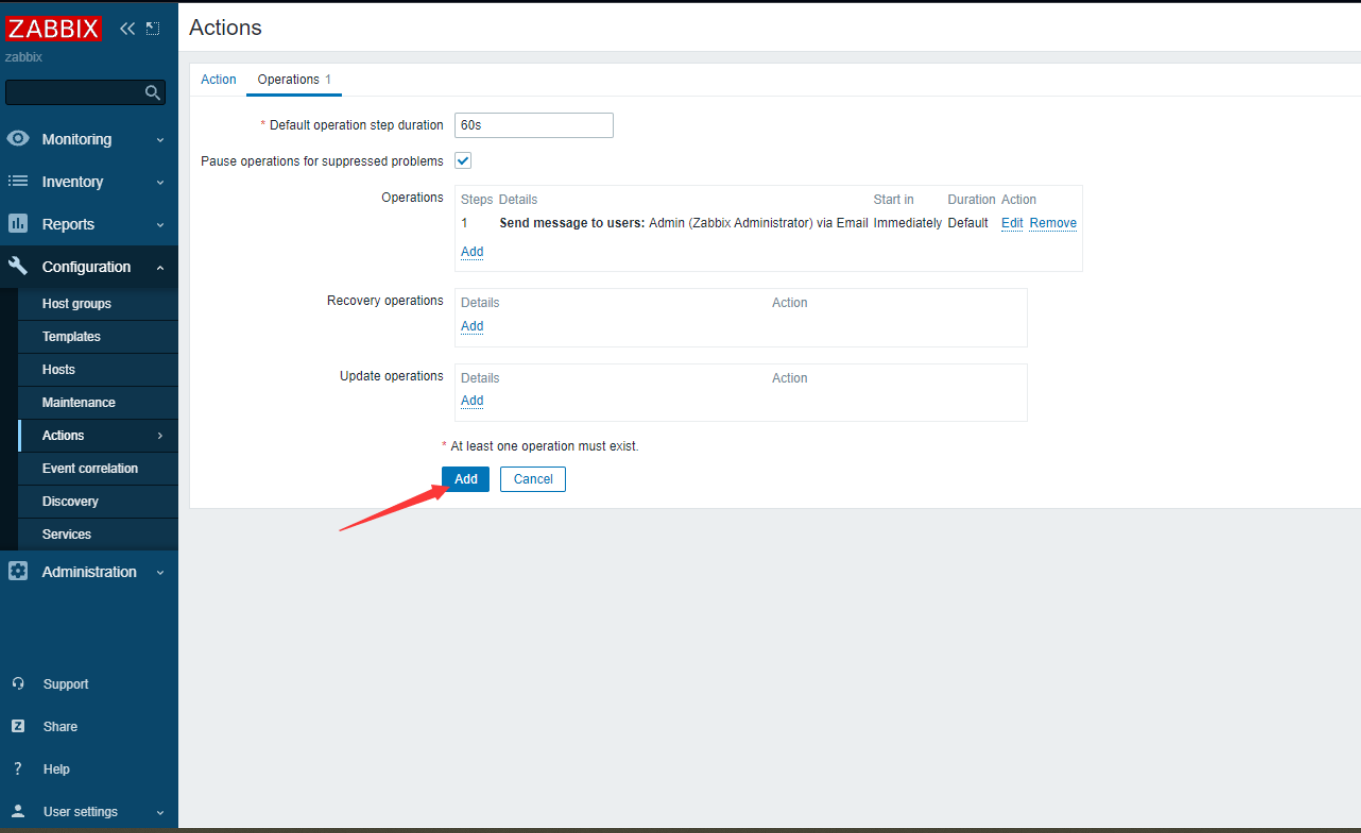Open Templates in sidebar
The height and width of the screenshot is (833, 1361).
click(71, 336)
